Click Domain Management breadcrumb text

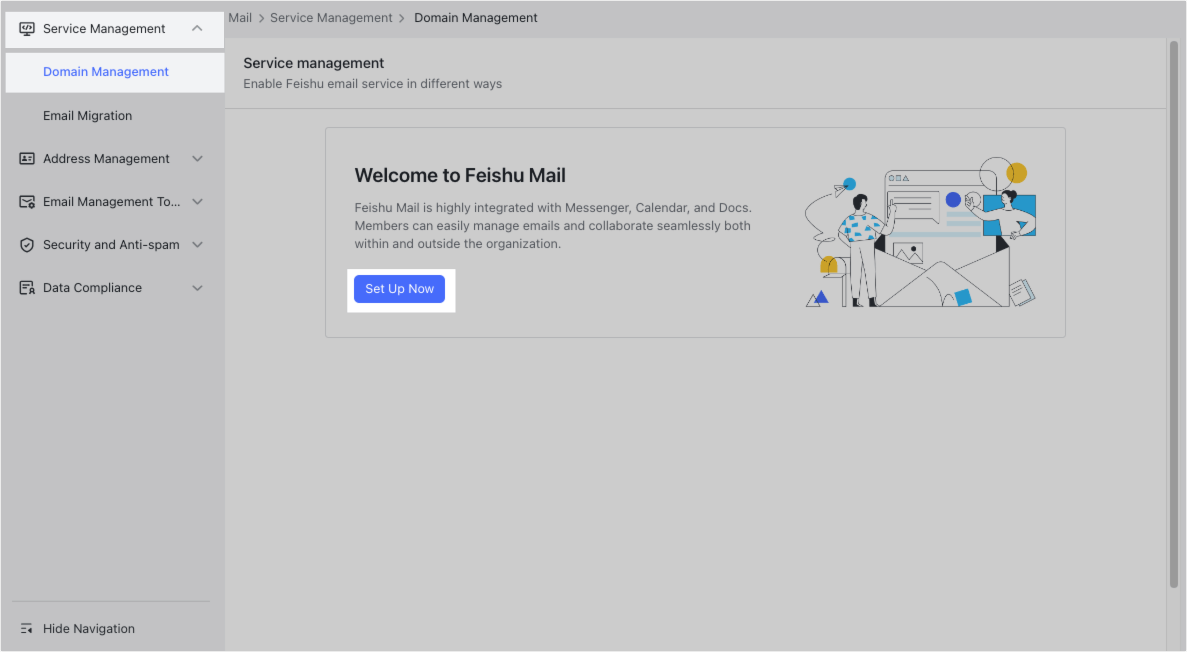(475, 18)
